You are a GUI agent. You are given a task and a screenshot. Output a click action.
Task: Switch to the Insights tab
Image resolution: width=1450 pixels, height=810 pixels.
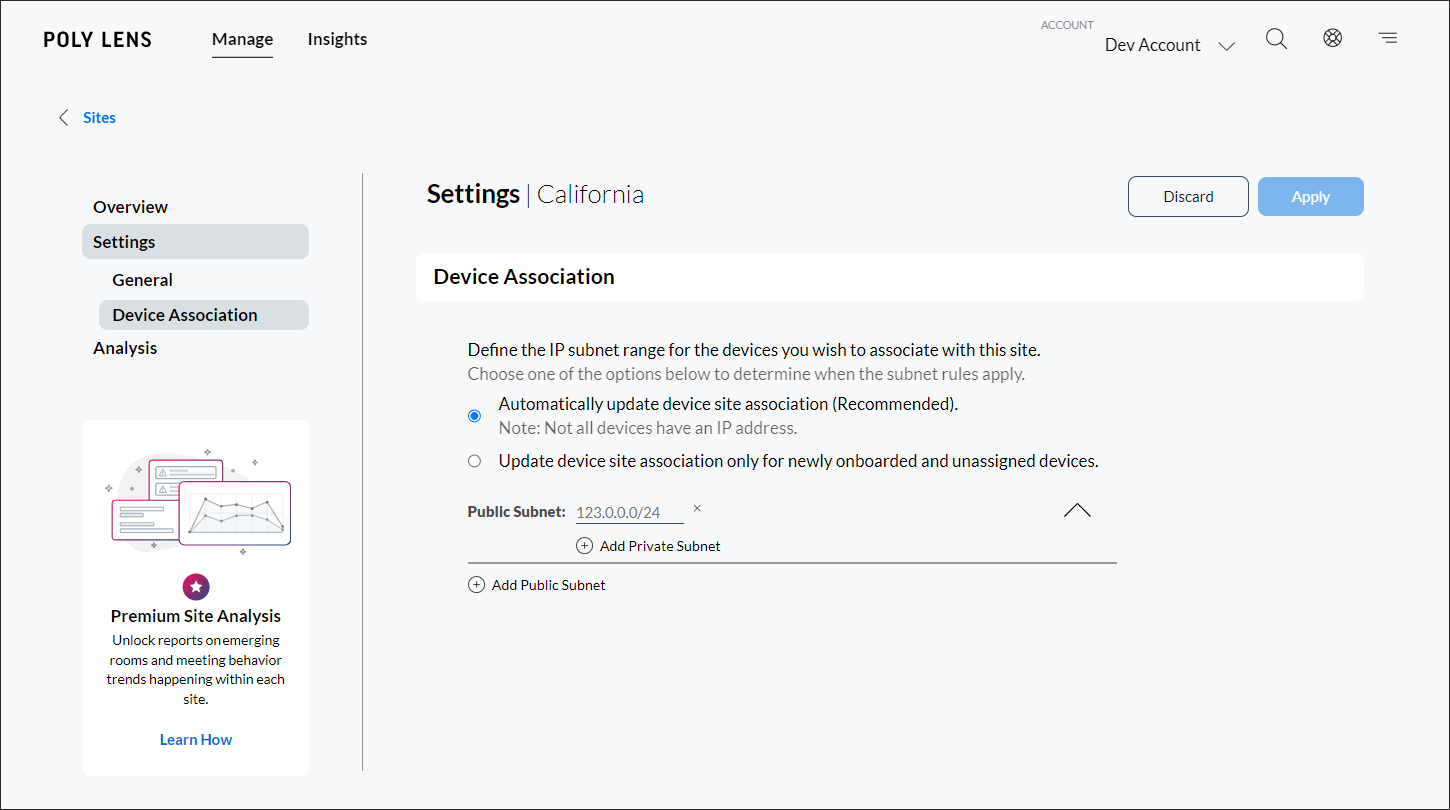pyautogui.click(x=337, y=39)
